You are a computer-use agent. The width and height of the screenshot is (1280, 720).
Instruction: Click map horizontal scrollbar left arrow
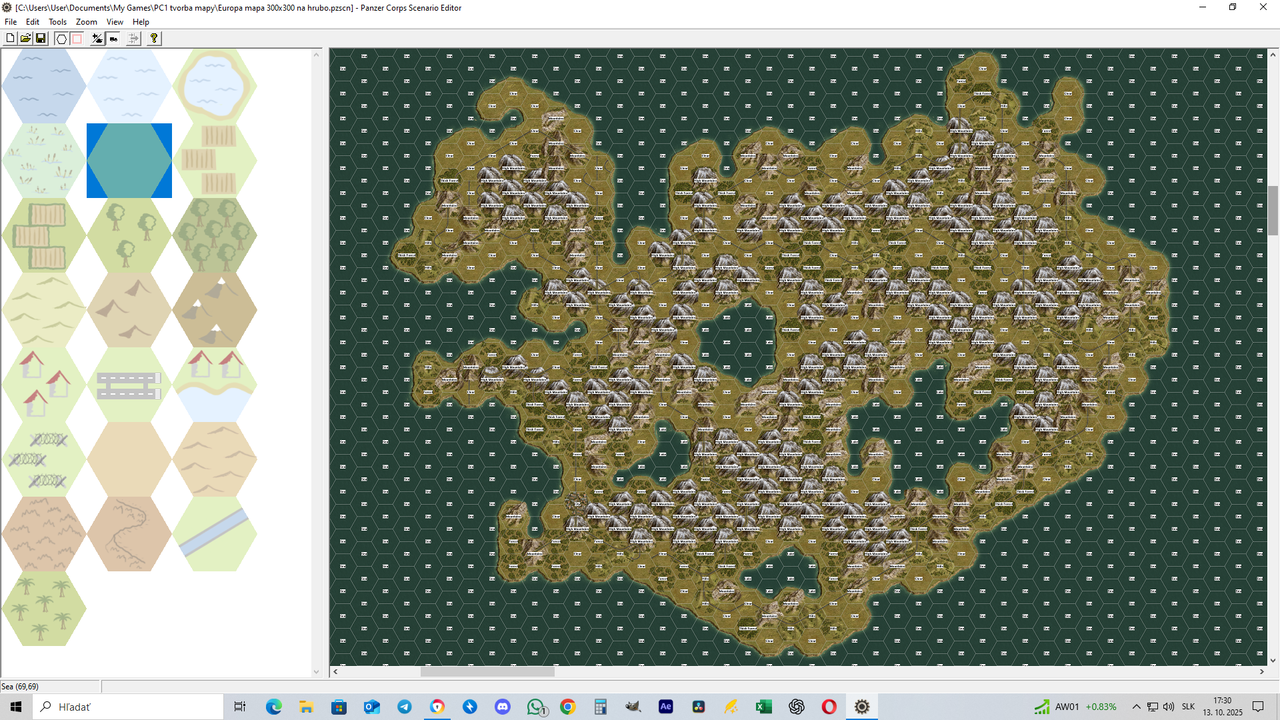[x=336, y=672]
